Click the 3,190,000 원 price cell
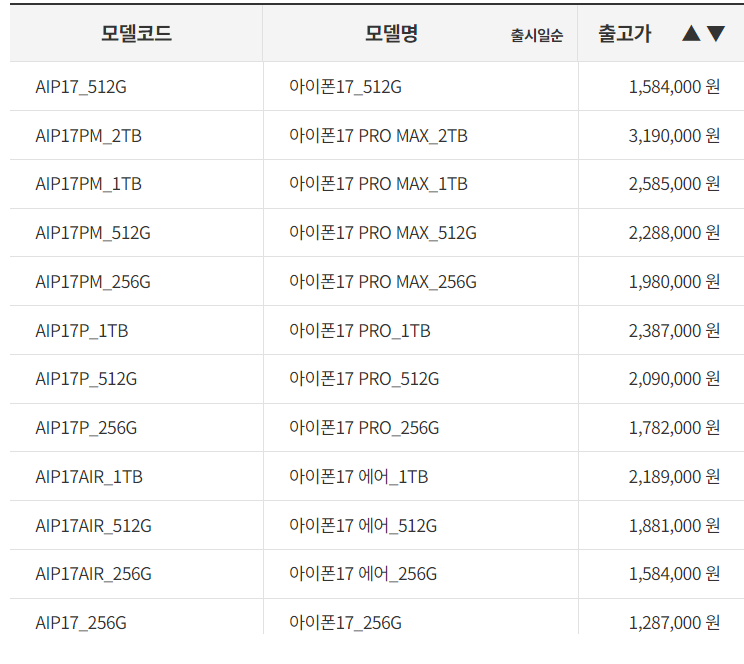Viewport: 744px width, 664px height. pos(674,135)
